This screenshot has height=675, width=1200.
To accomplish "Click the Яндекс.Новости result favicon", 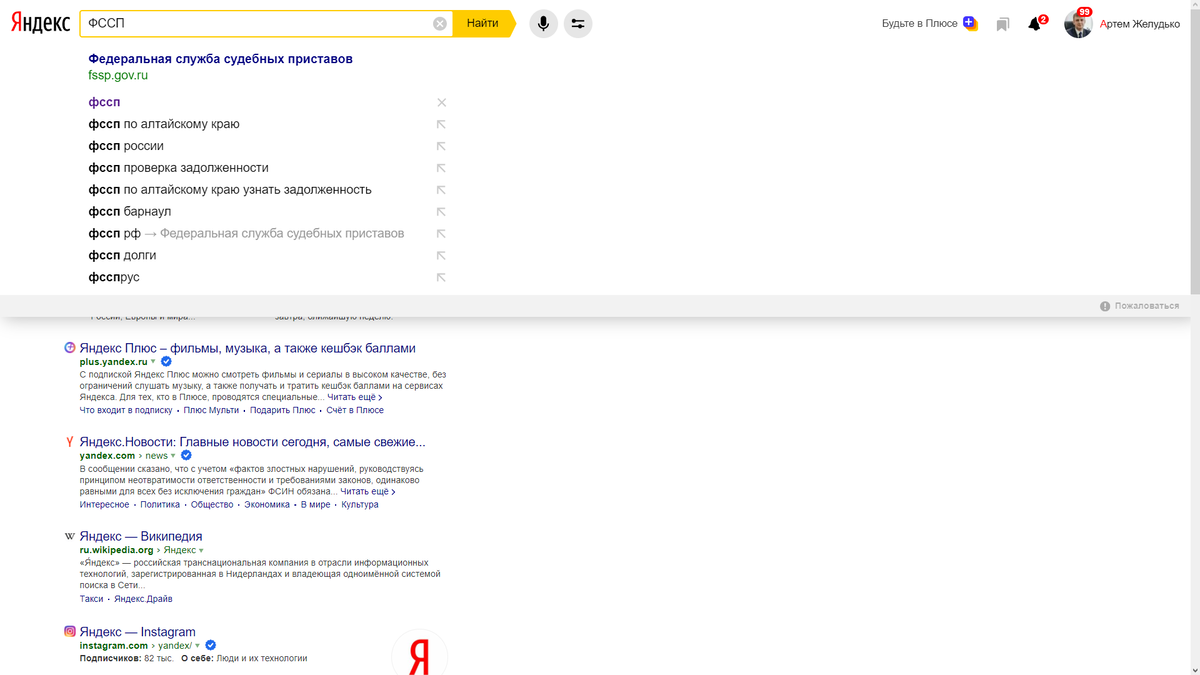I will tap(70, 442).
